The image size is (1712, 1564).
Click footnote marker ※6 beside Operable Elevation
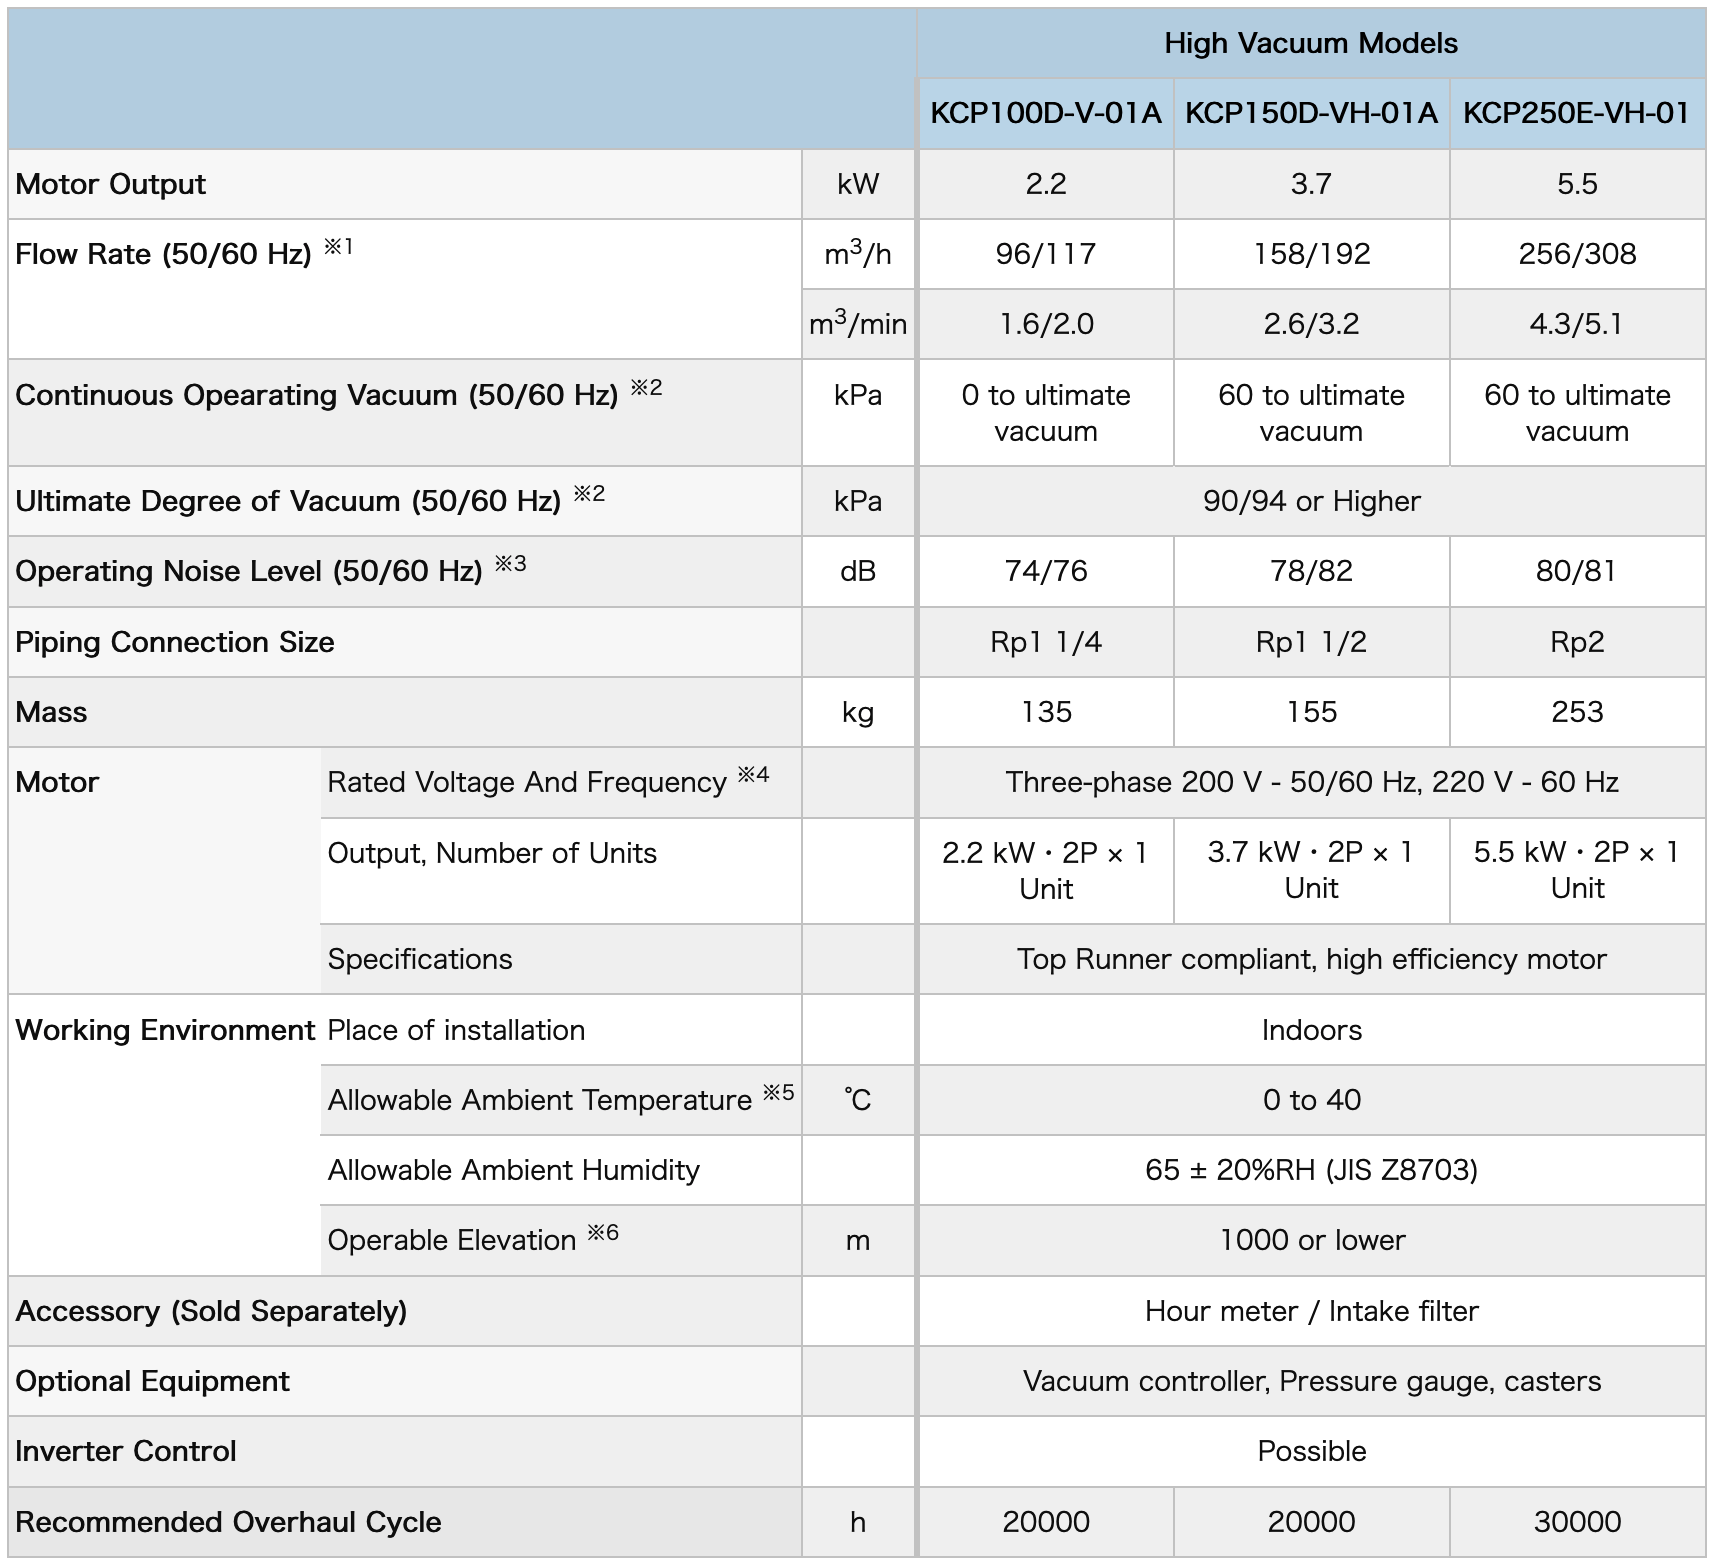pos(603,1232)
